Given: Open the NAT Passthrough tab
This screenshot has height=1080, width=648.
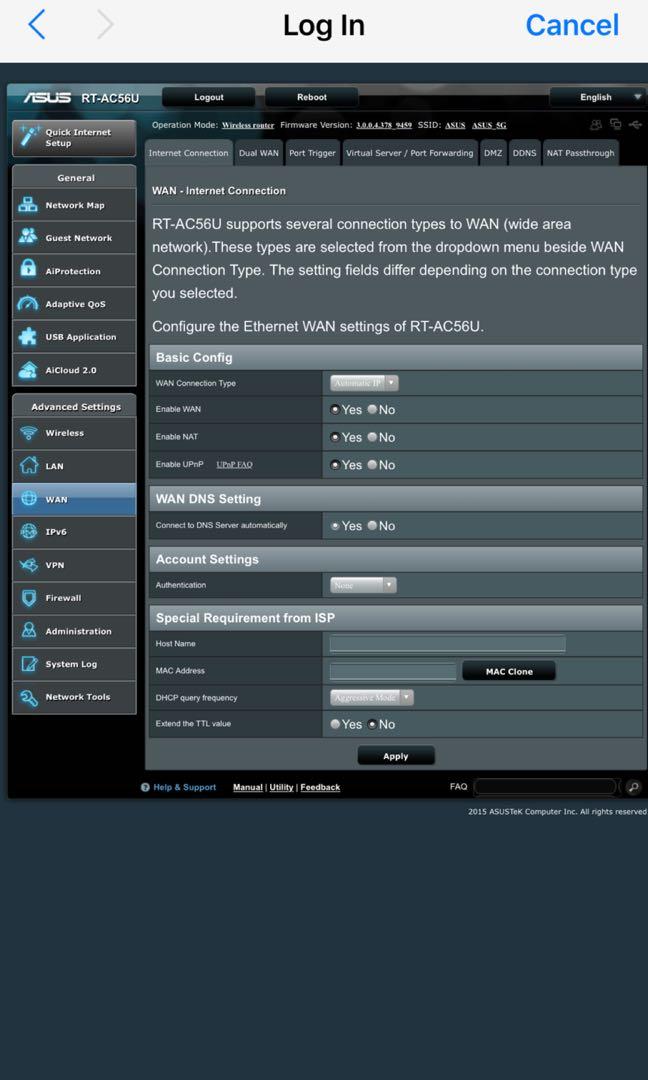Looking at the screenshot, I should [x=581, y=153].
